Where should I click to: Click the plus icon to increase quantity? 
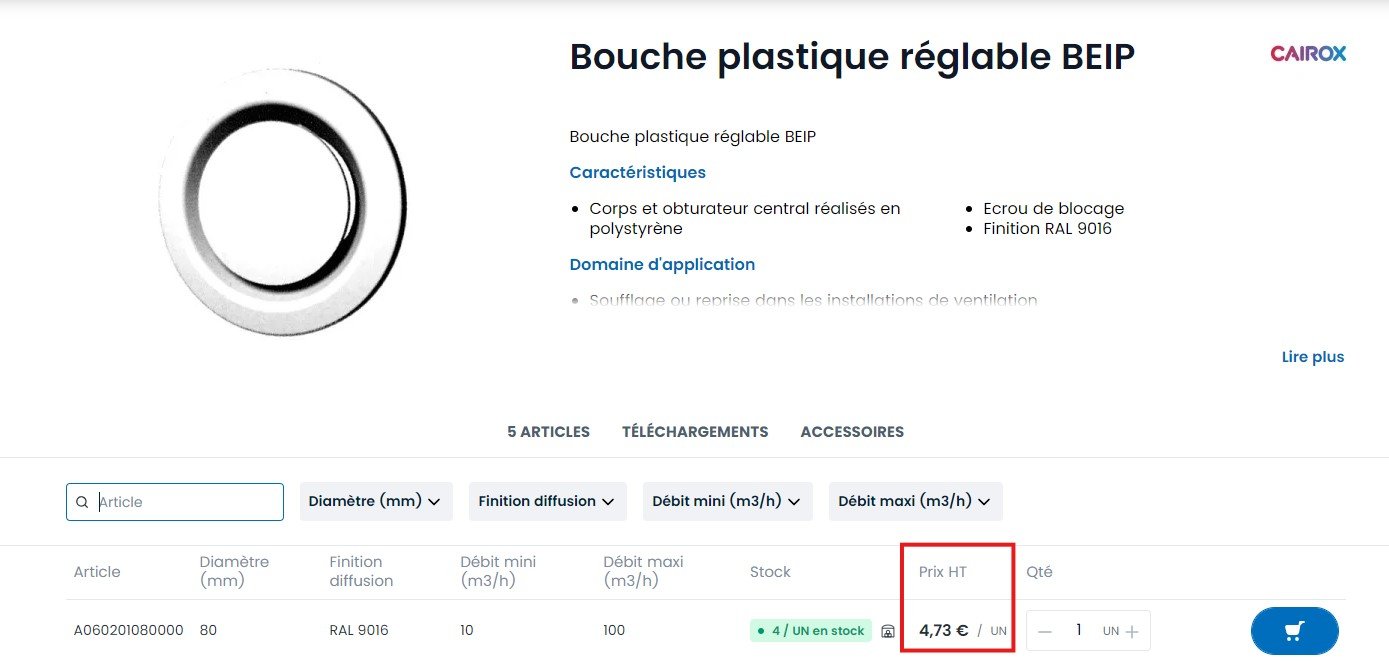[x=1131, y=631]
